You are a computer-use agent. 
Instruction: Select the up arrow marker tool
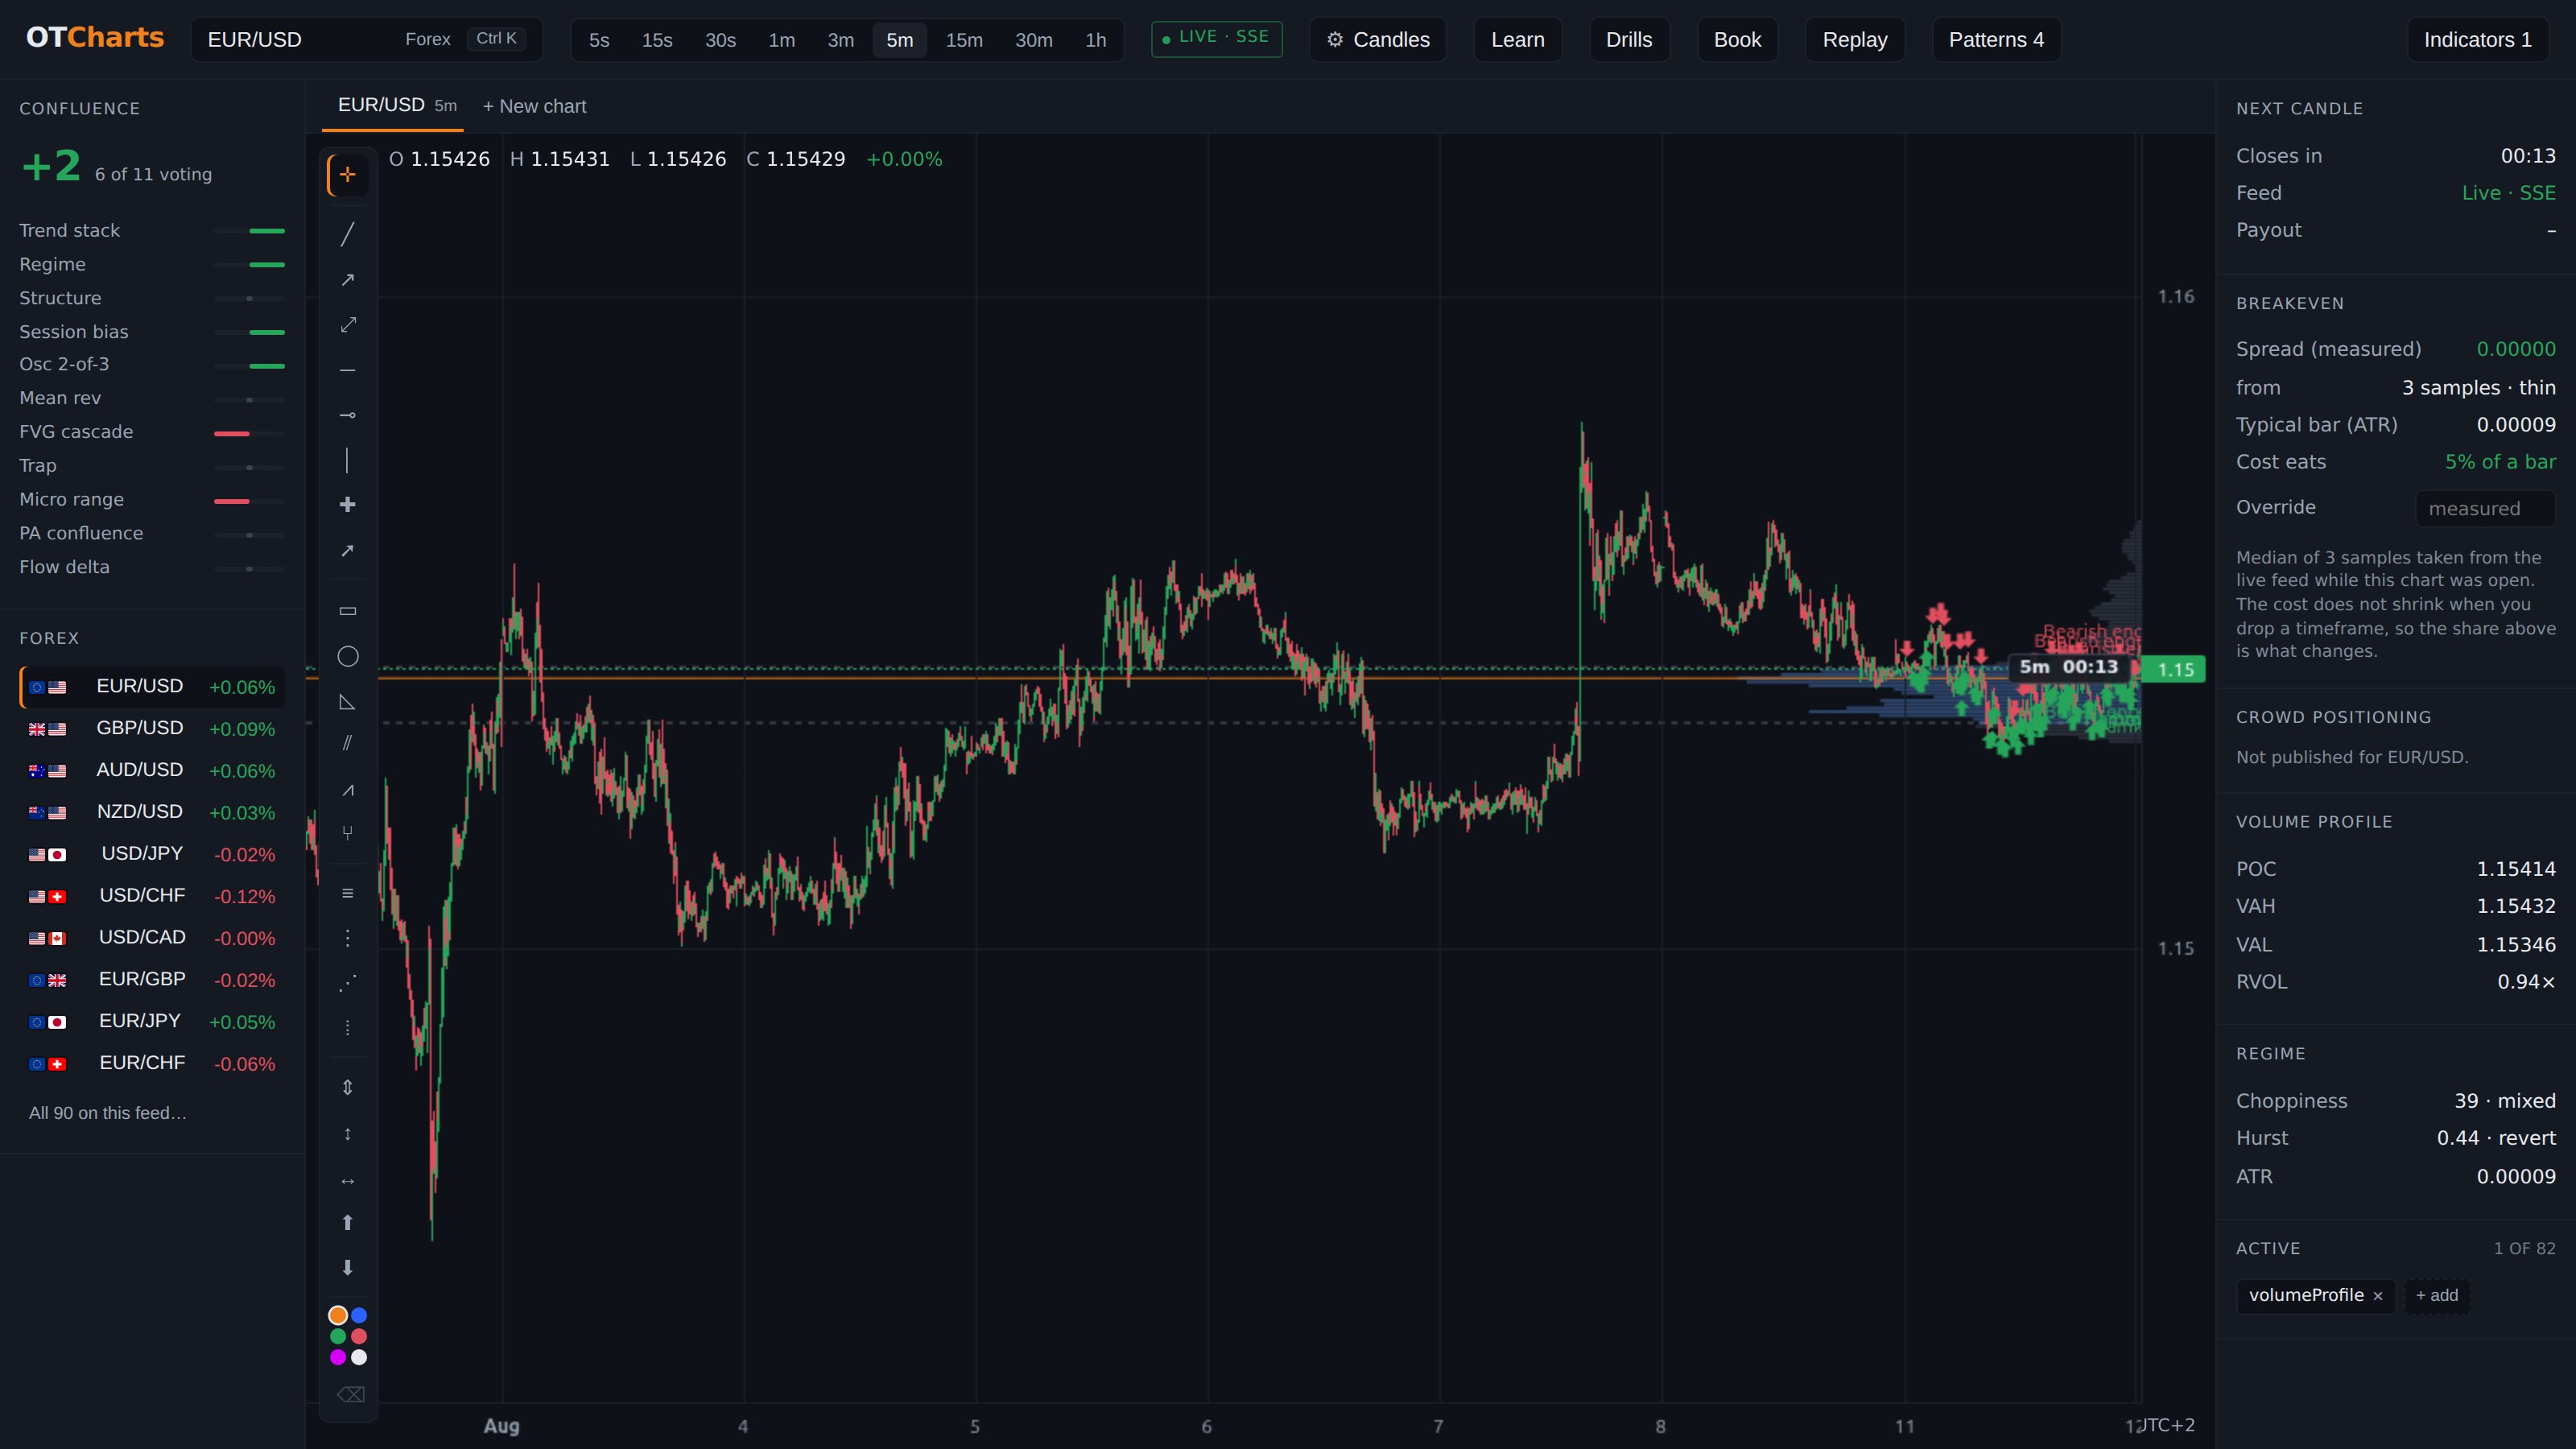click(x=347, y=1223)
